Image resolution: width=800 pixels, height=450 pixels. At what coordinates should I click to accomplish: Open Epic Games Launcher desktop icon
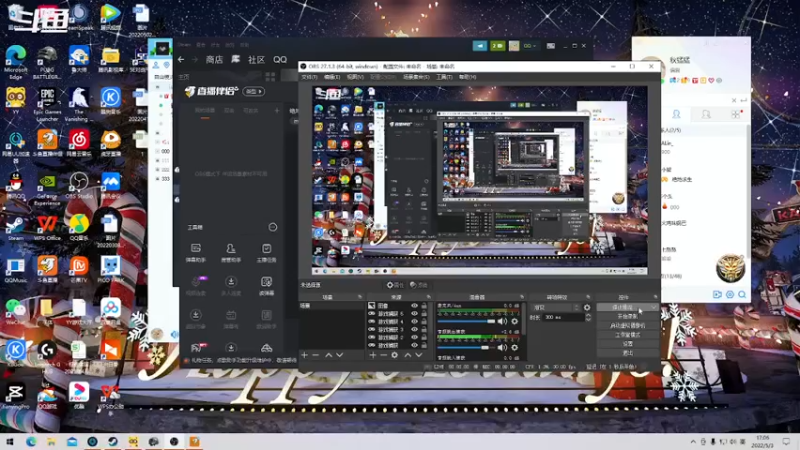(x=47, y=104)
